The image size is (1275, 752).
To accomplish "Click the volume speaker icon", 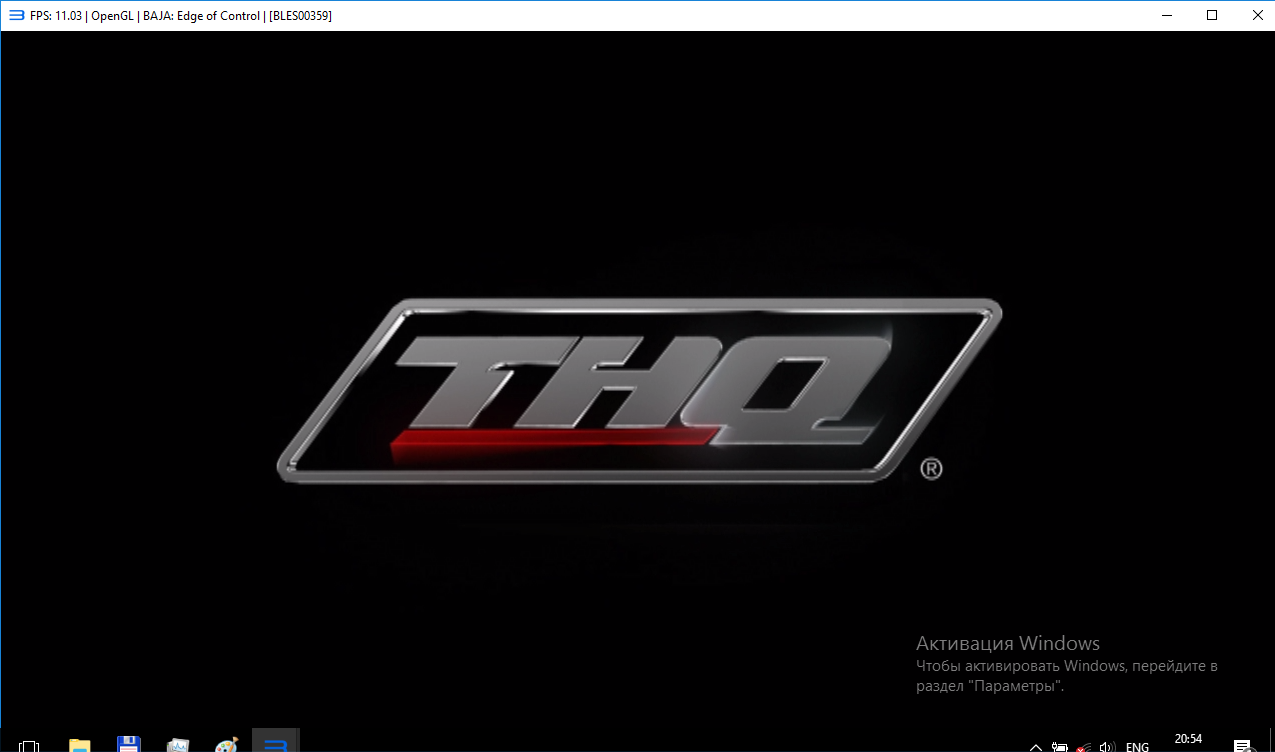I will [x=1107, y=746].
